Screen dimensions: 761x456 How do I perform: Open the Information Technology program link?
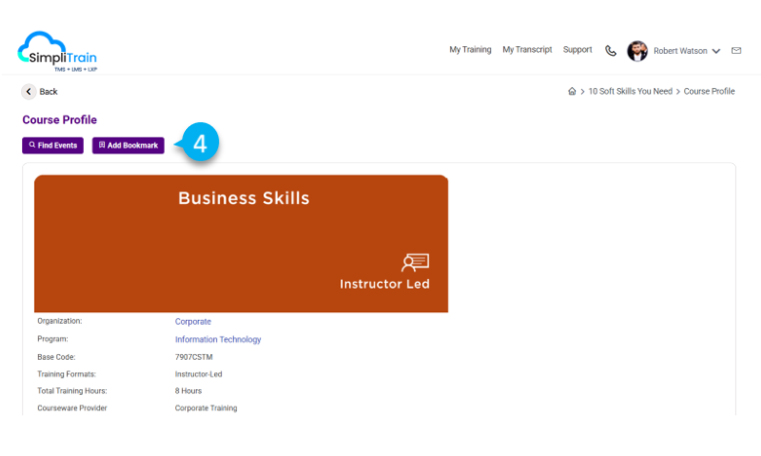coord(218,340)
